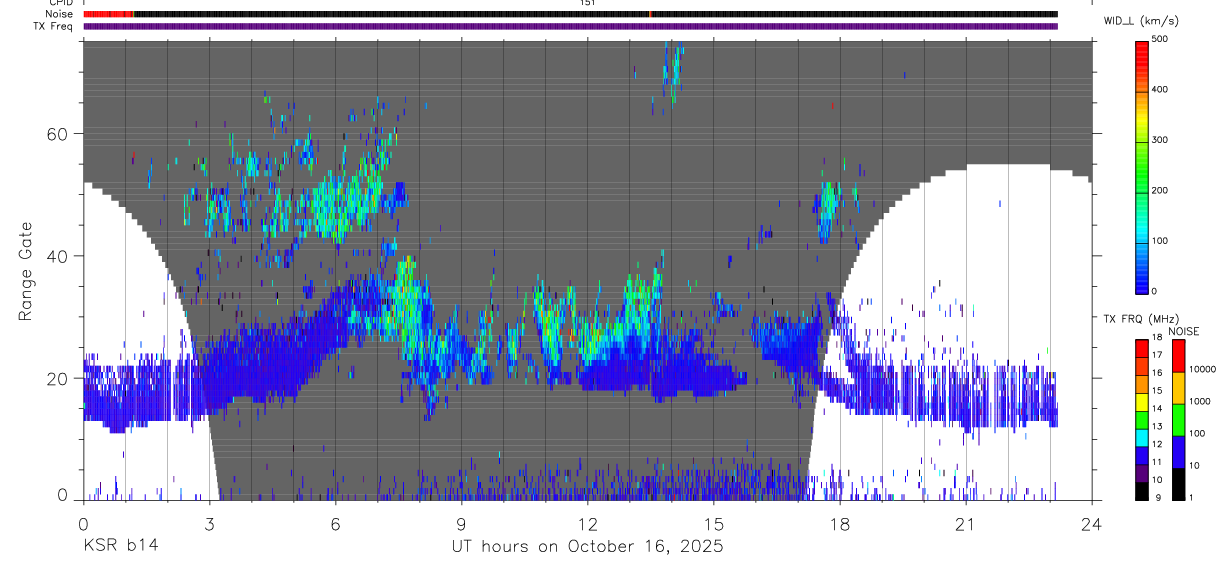Click the red swatch of the NOISE legend
This screenshot has height=567, width=1228.
tap(1179, 356)
